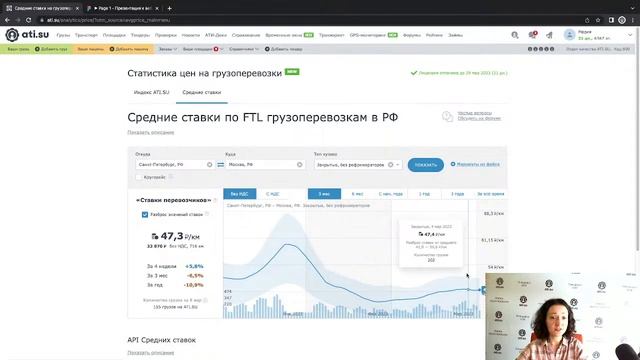
Task: Click the info icon next to Кругорейс
Action: (171, 177)
